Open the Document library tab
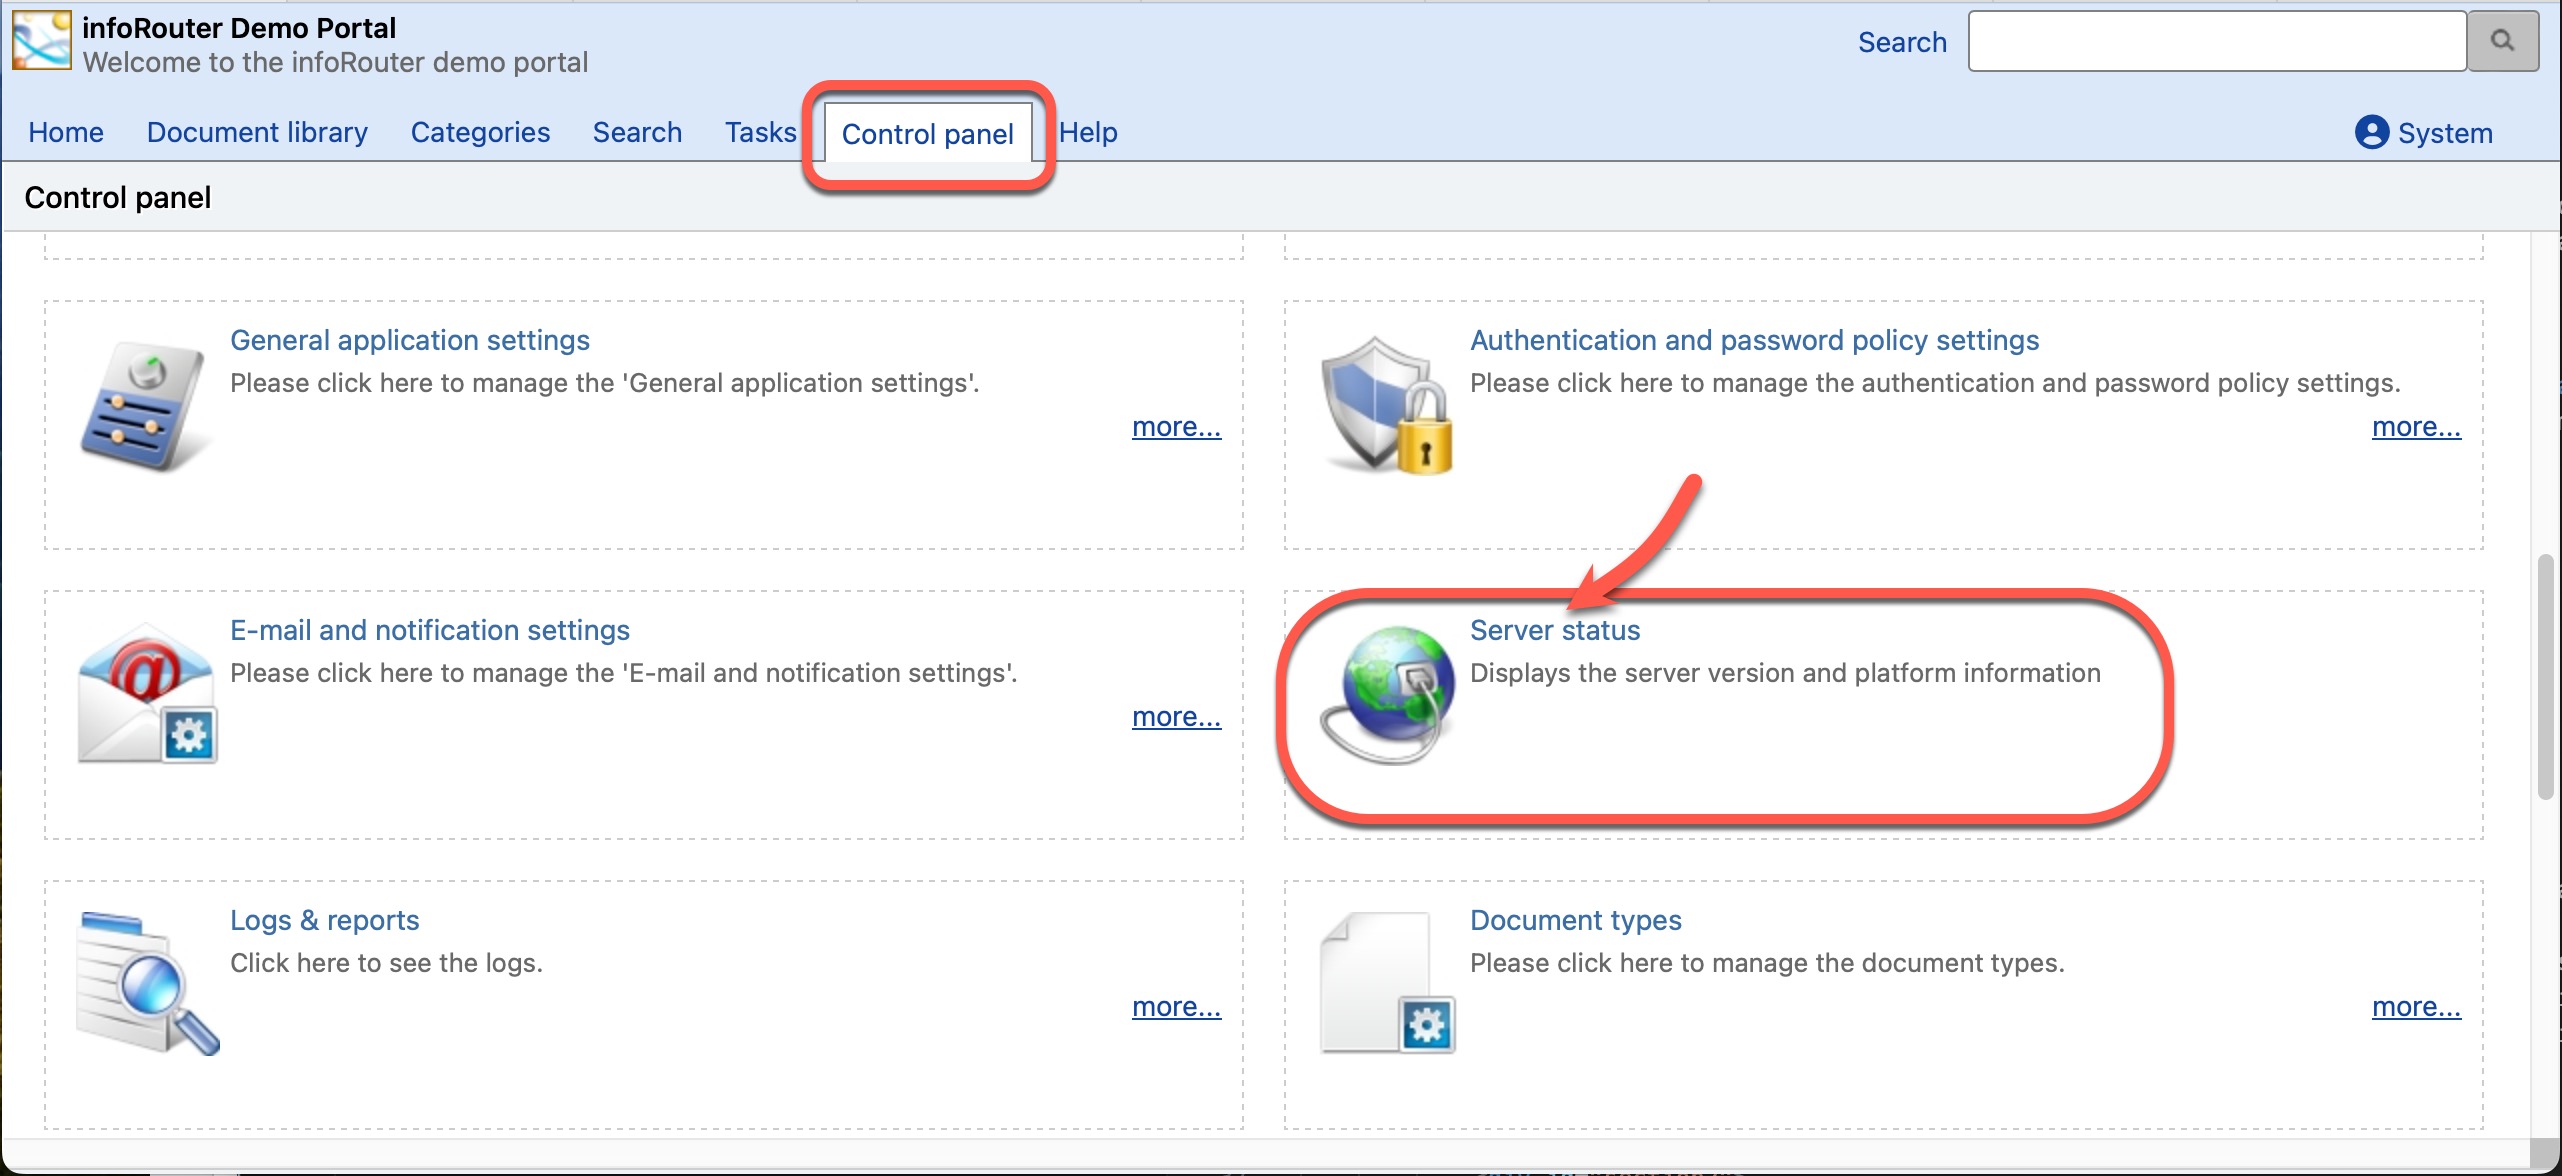Viewport: 2562px width, 1176px height. point(257,132)
